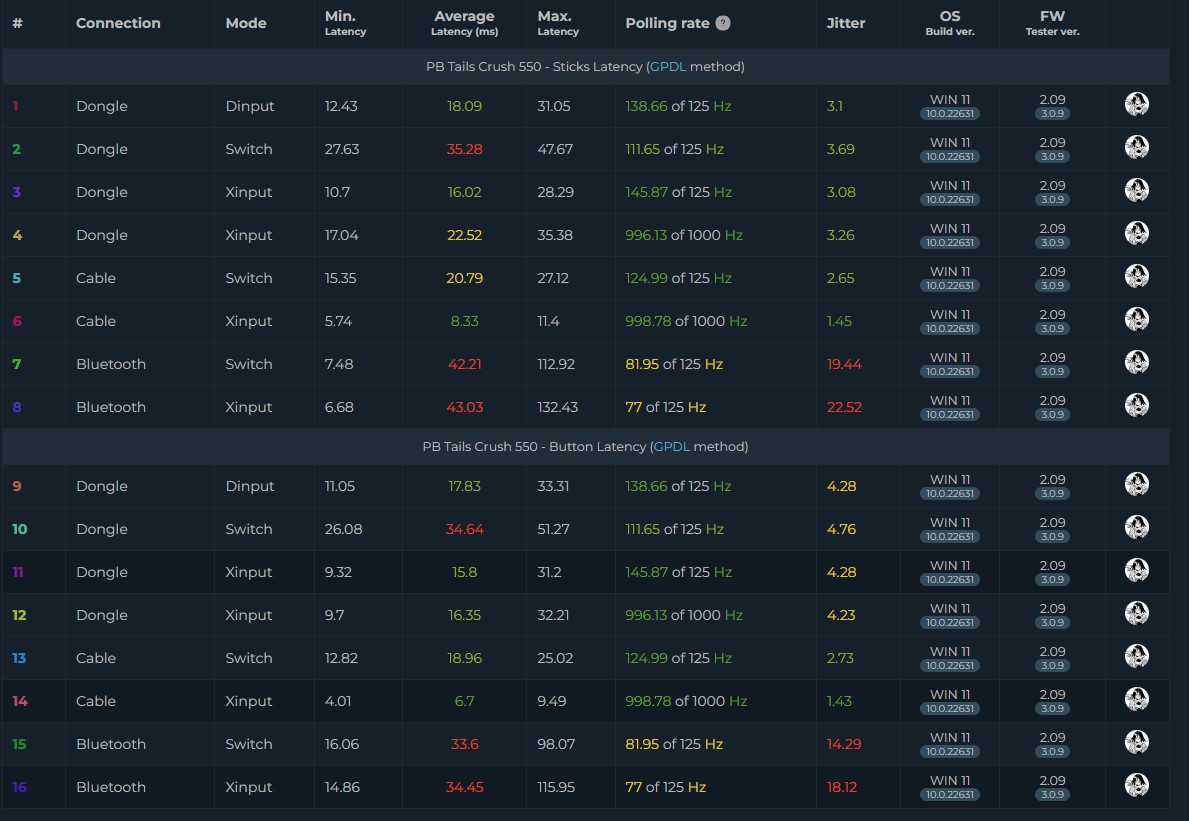Click the # column header
Screen dimensions: 1189x821
pos(17,24)
